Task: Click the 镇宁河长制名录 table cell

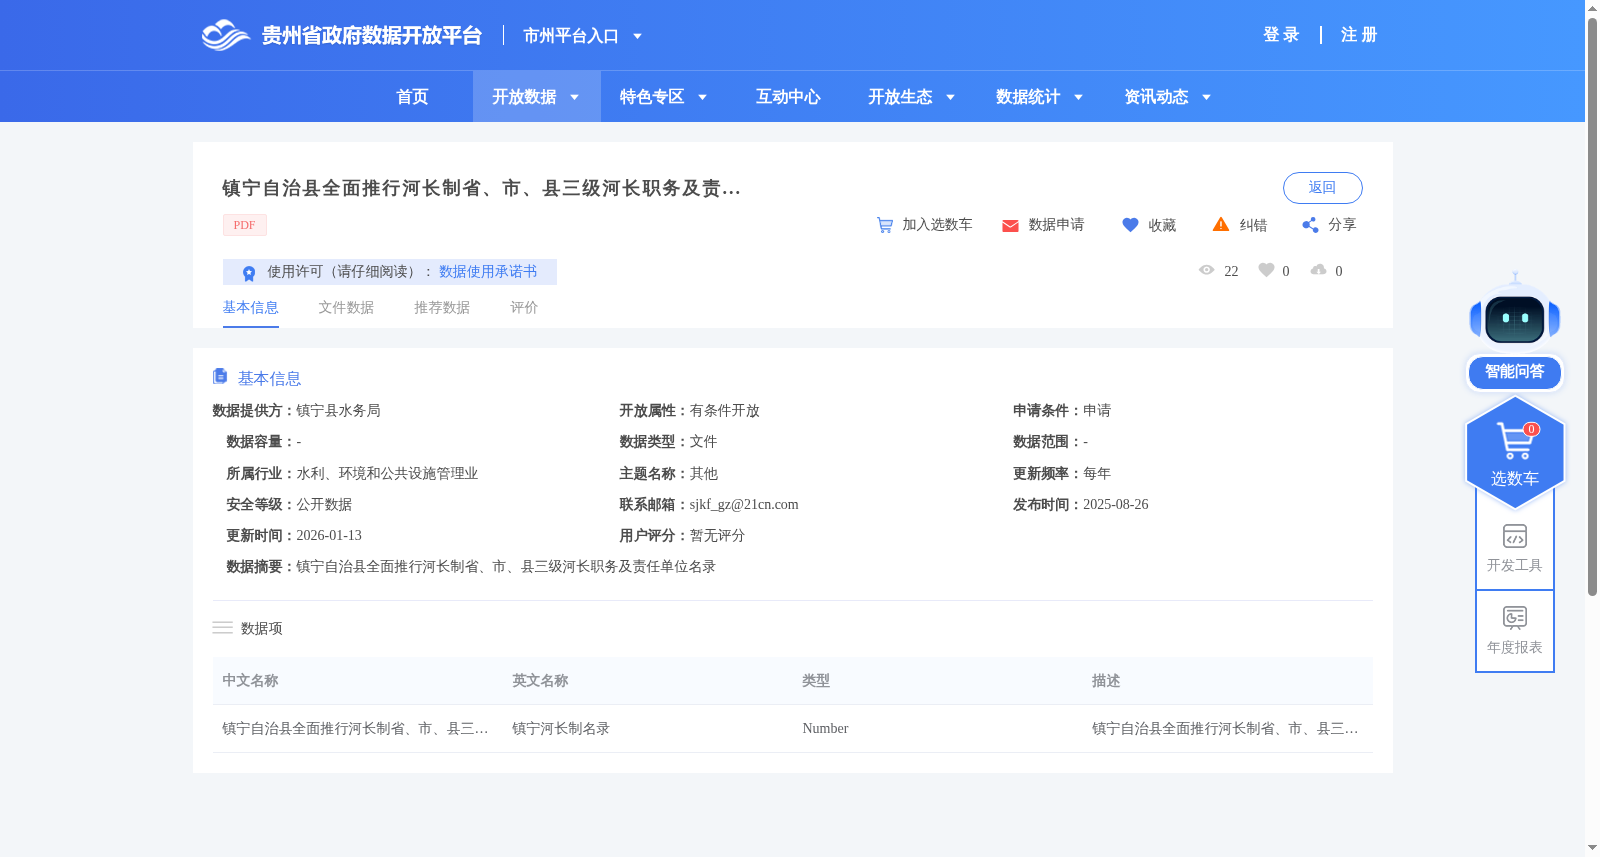Action: (561, 729)
